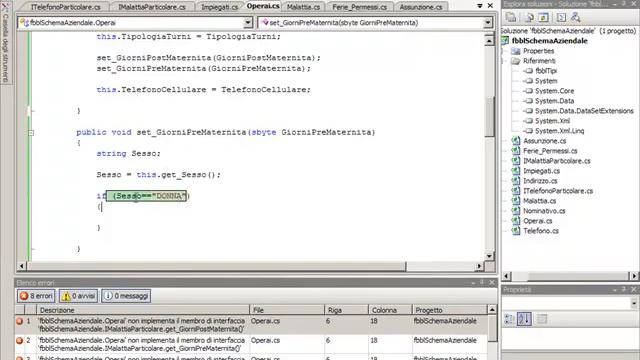The image size is (640, 360).
Task: Collapse the set_GiorniPreMaternita method outline
Action: click(x=31, y=133)
